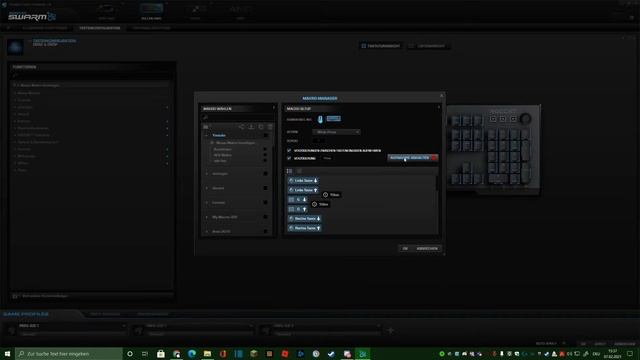This screenshot has height=360, width=640.
Task: Click the Swarm app icon on taskbar
Action: 362,354
